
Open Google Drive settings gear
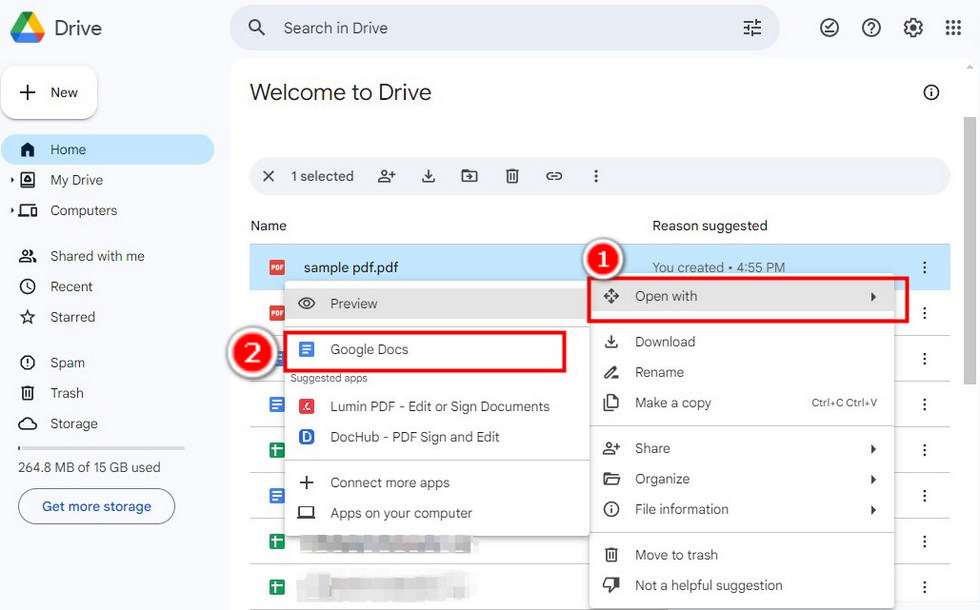click(x=912, y=27)
